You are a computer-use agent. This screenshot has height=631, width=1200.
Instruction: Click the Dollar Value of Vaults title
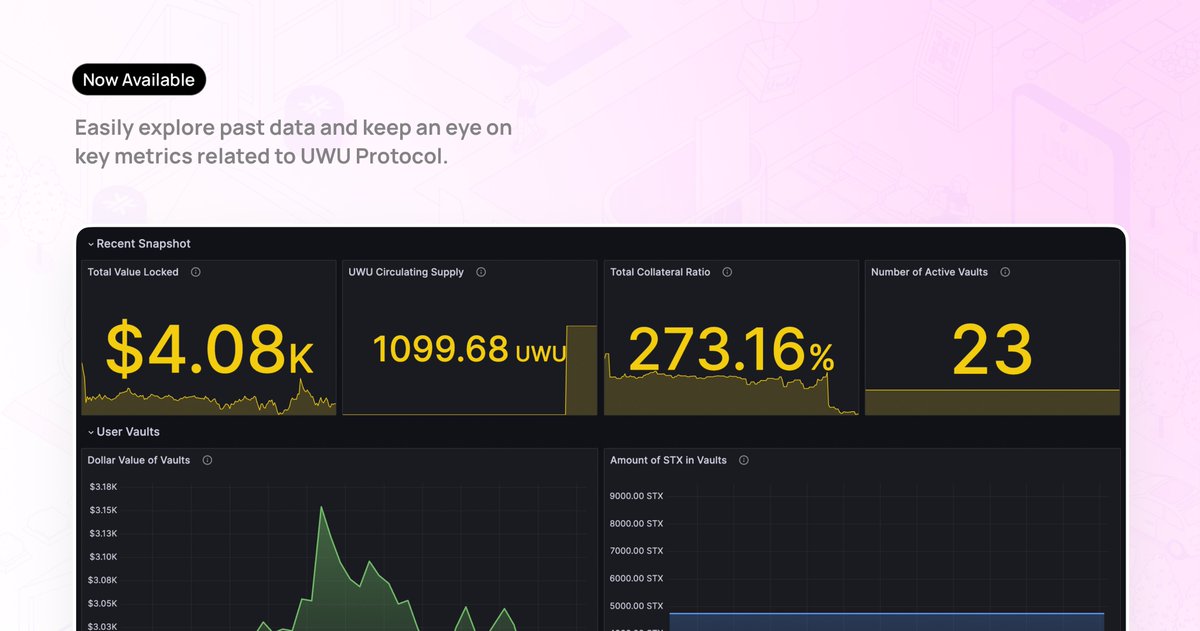pos(139,460)
